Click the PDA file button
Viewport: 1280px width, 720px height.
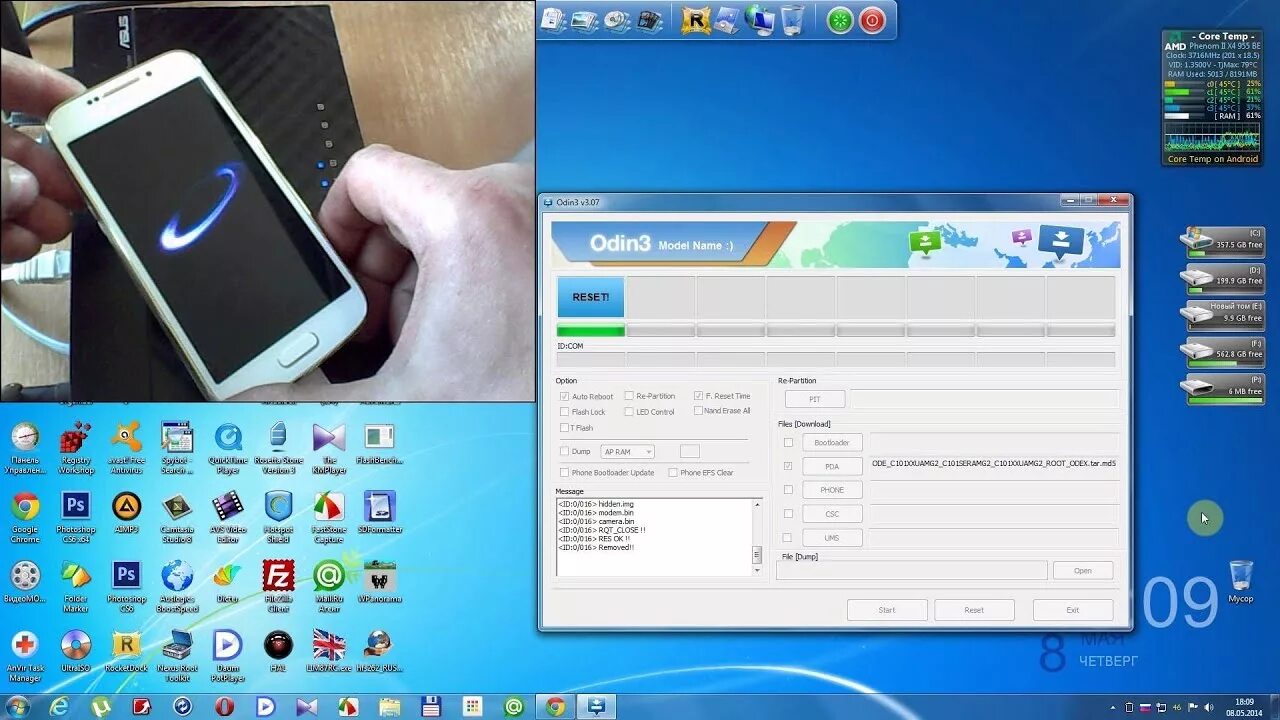pyautogui.click(x=832, y=466)
